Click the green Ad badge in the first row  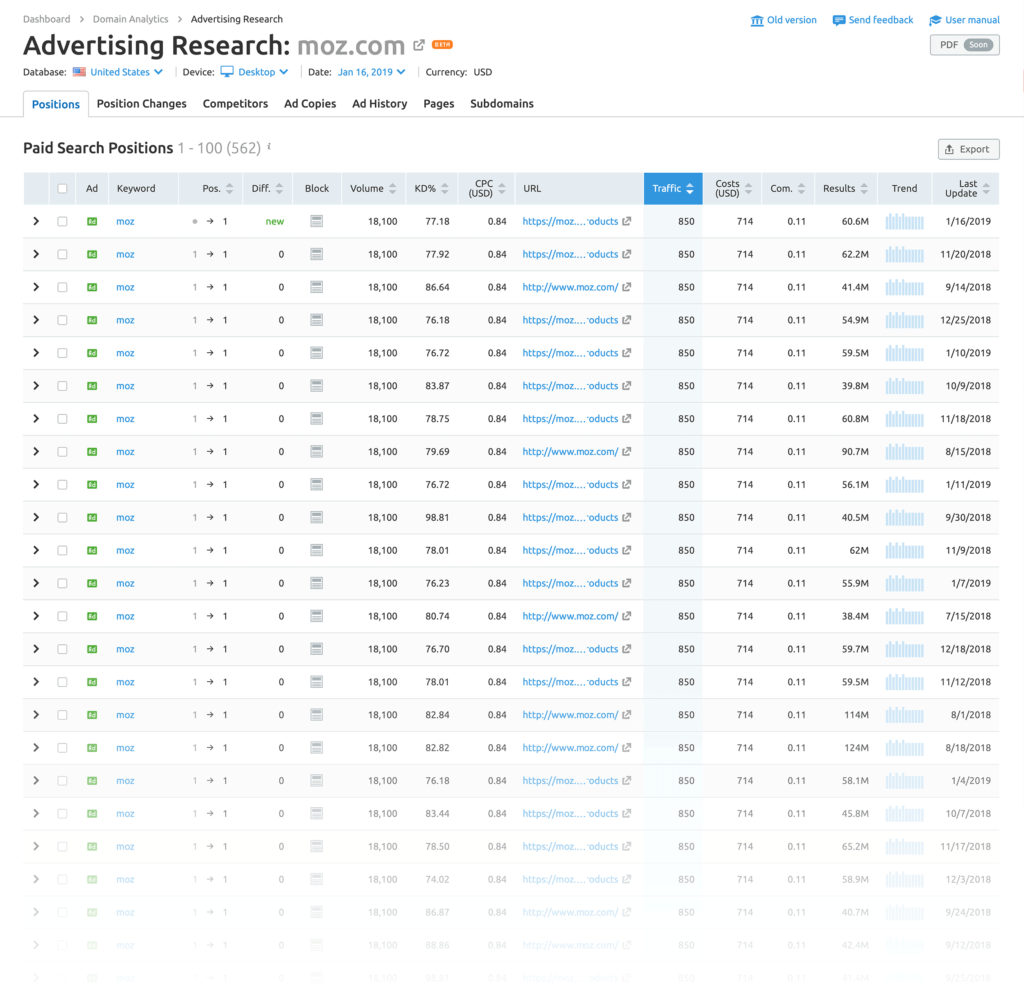click(91, 221)
